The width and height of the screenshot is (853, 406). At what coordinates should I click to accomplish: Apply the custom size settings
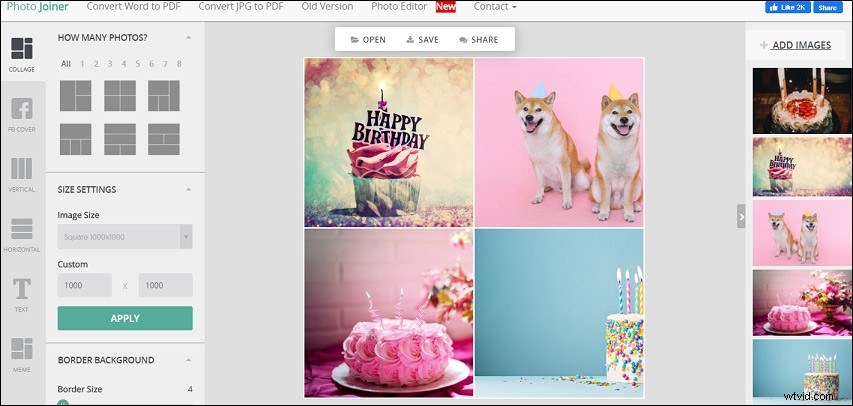pyautogui.click(x=125, y=318)
